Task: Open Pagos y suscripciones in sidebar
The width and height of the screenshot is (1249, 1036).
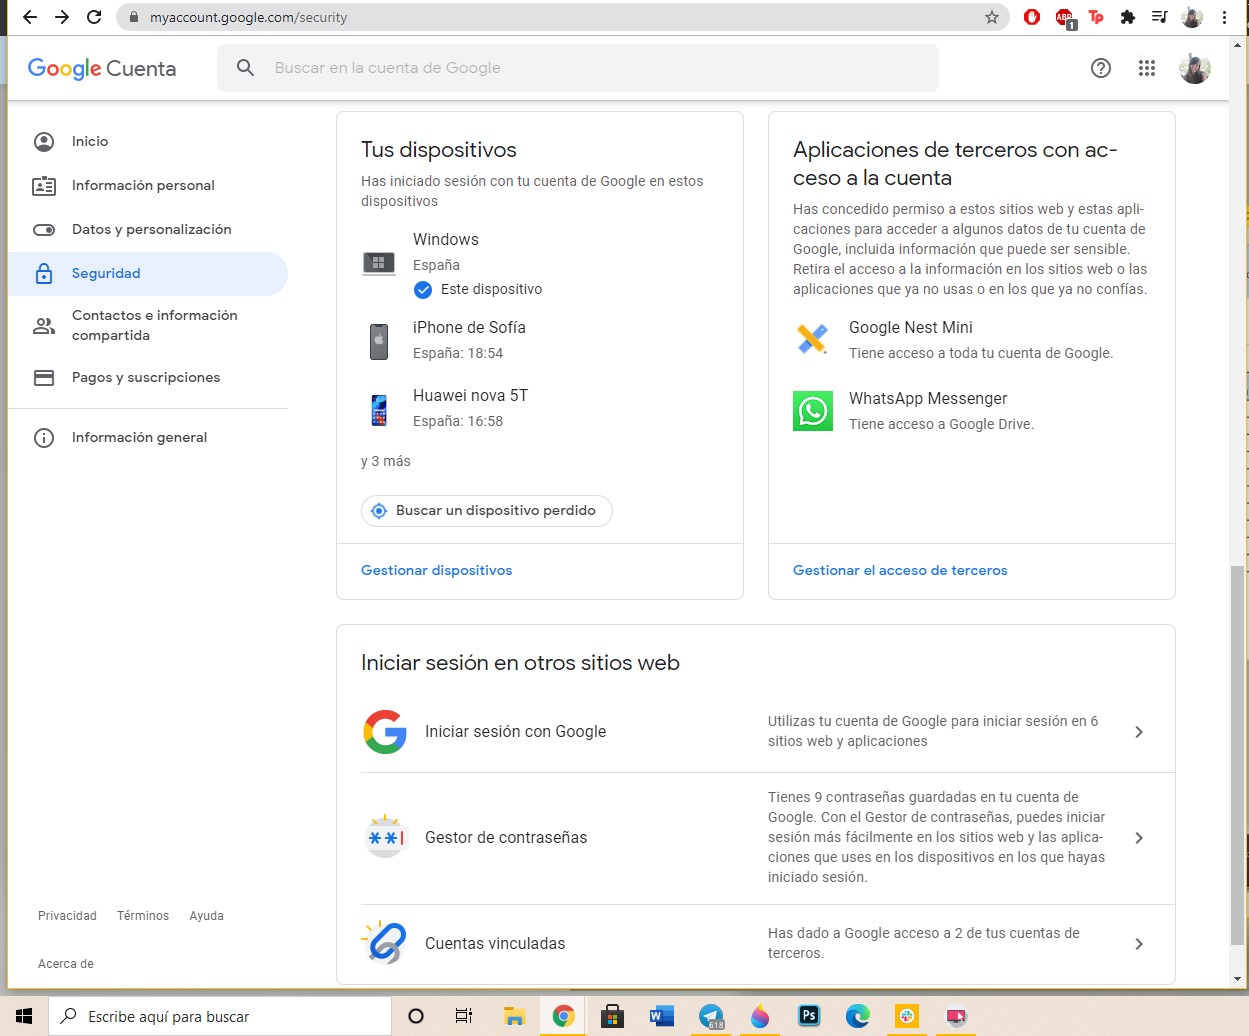Action: tap(148, 378)
